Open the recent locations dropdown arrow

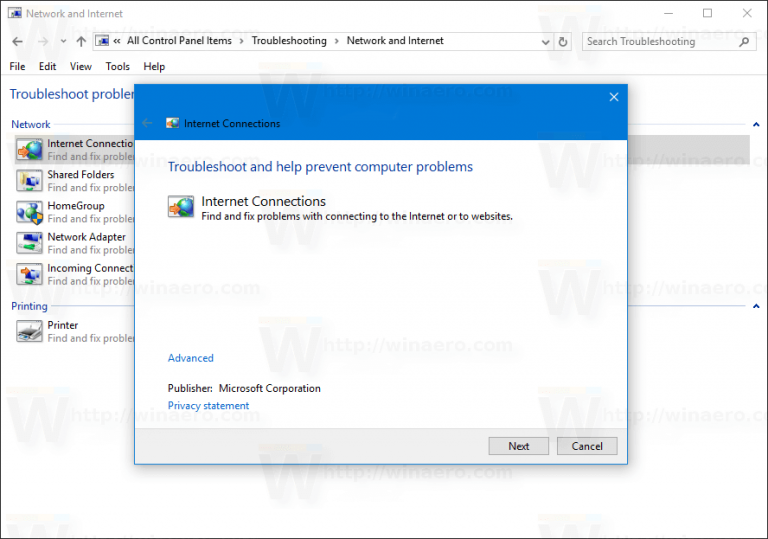pyautogui.click(x=63, y=42)
